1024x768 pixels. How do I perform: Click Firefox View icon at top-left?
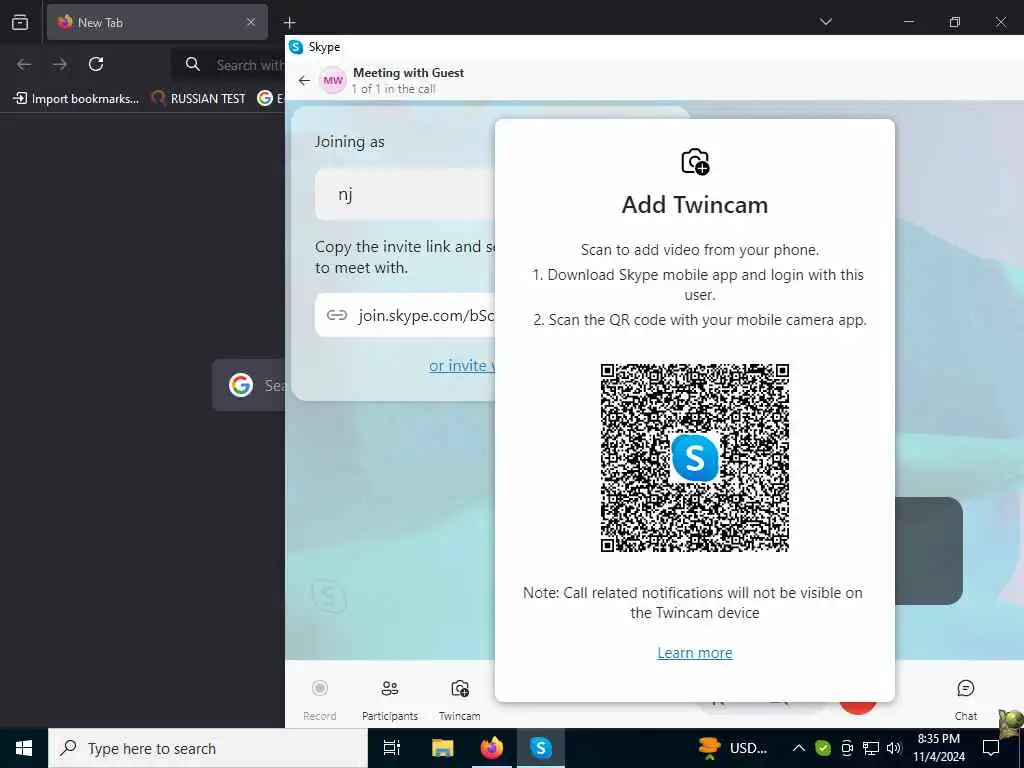(20, 22)
